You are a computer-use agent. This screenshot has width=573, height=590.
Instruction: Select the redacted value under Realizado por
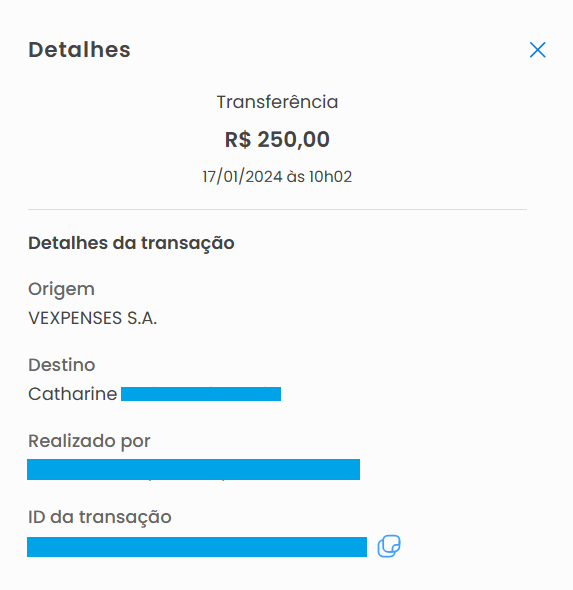193,470
